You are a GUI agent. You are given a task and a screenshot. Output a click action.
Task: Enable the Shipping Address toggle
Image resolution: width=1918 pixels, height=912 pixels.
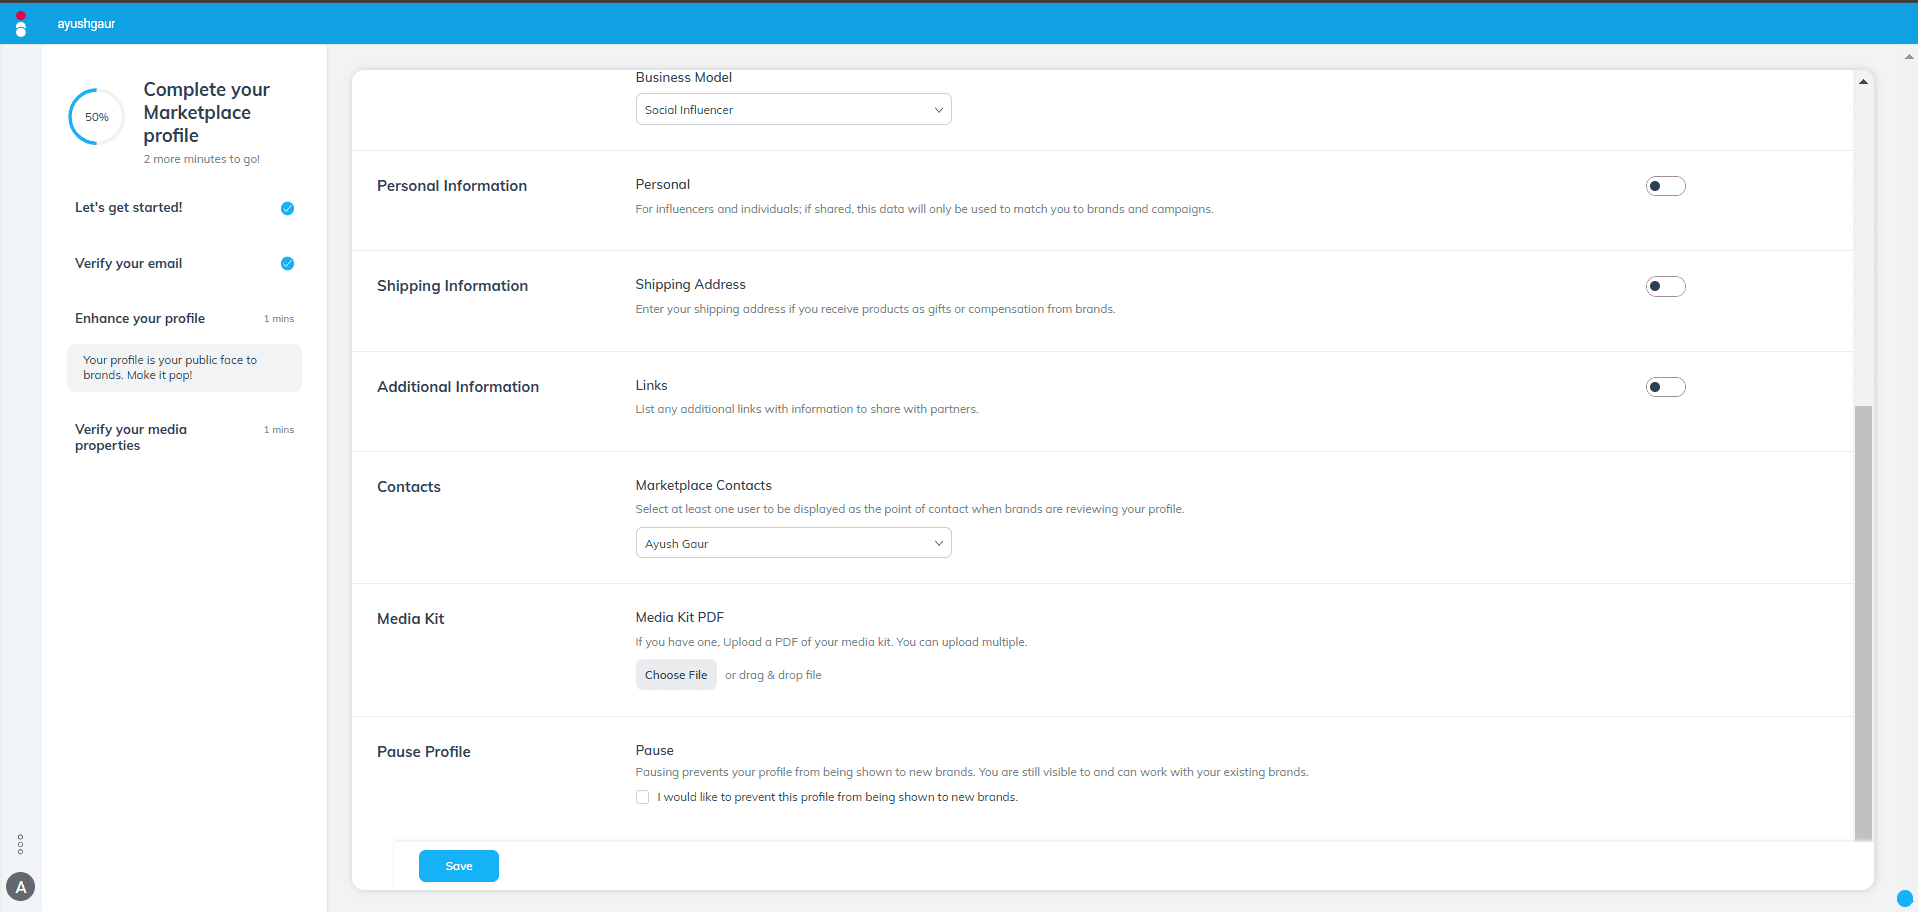(x=1665, y=286)
